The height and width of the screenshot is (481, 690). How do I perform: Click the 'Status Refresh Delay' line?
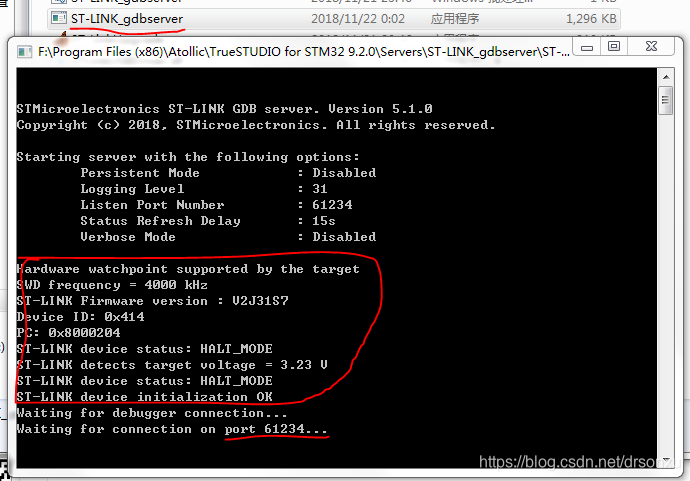coord(208,221)
